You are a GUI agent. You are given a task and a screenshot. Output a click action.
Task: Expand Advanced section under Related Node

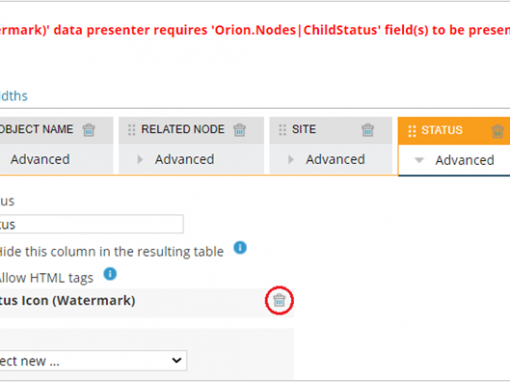point(140,160)
